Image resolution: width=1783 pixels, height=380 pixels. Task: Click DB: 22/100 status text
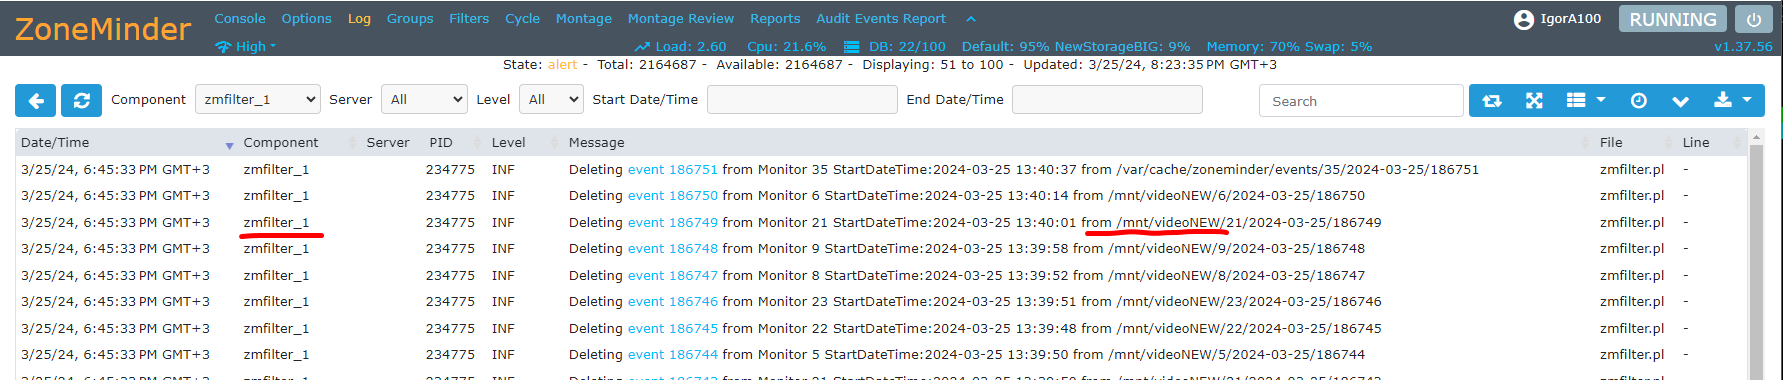coord(907,46)
